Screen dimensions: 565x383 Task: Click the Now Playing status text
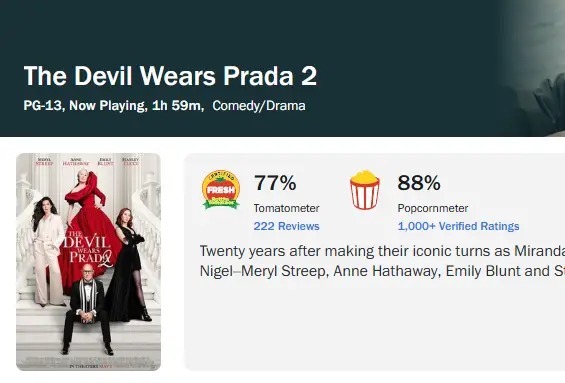pyautogui.click(x=106, y=106)
